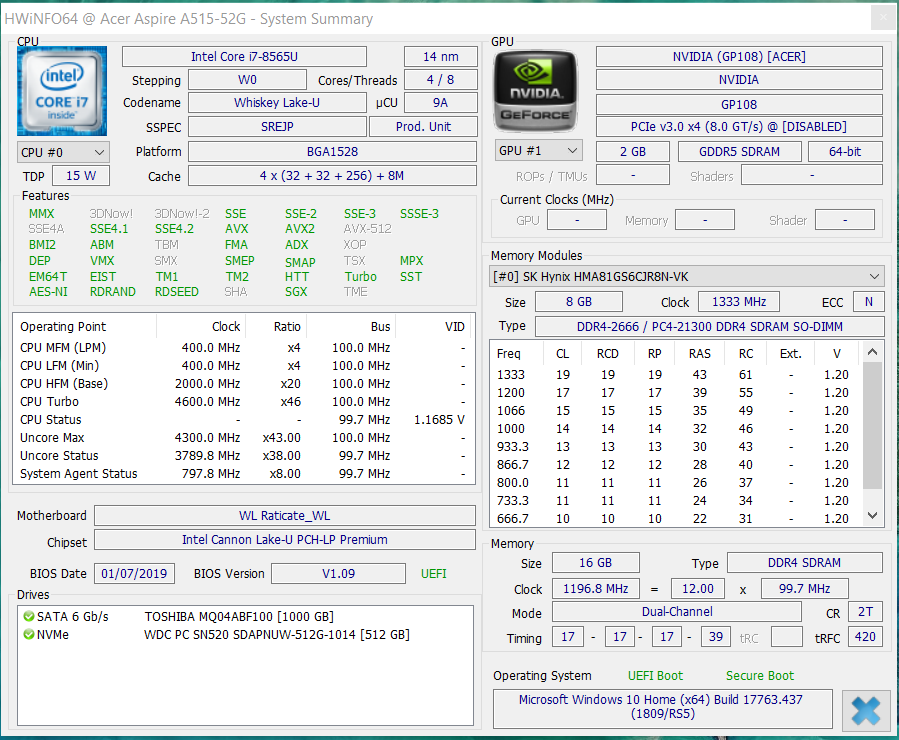The image size is (899, 740).
Task: Click the module Size 8 GB field
Action: click(x=579, y=302)
